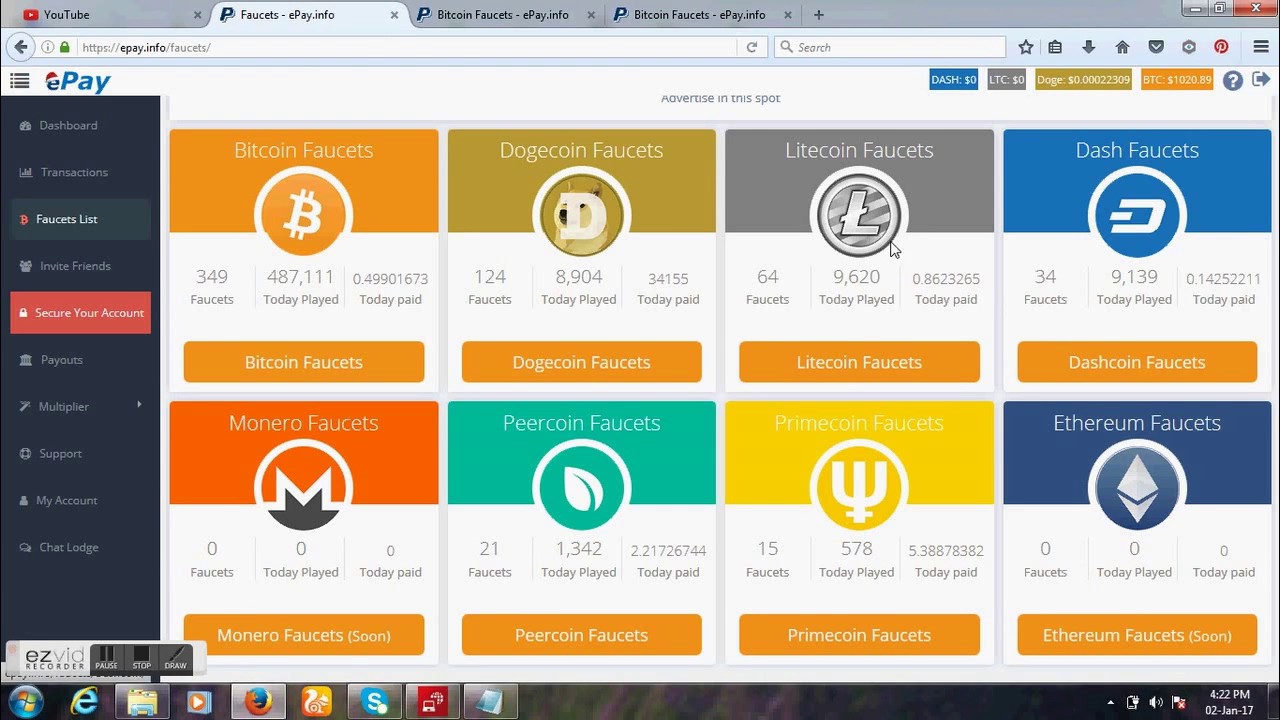1280x720 pixels.
Task: Click the system tray volume icon
Action: (x=1155, y=702)
